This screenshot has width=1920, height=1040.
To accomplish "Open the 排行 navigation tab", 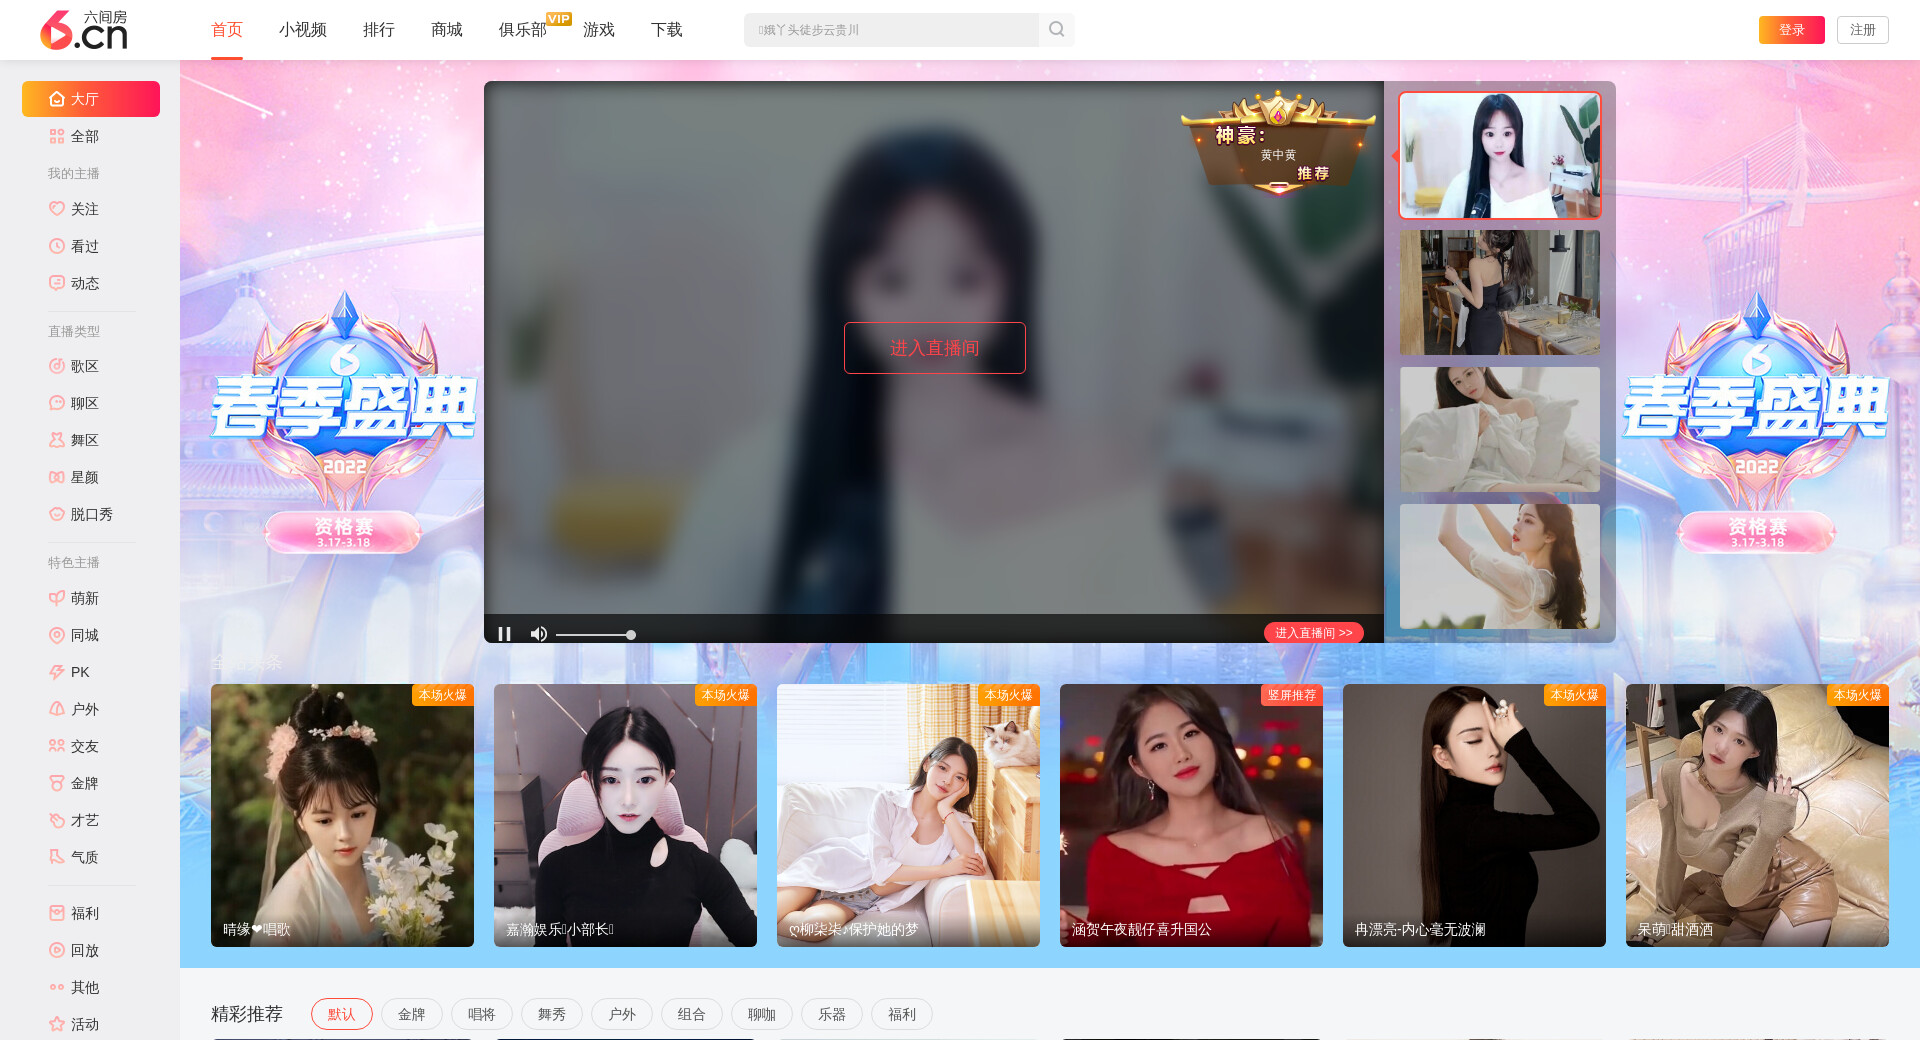I will point(379,30).
